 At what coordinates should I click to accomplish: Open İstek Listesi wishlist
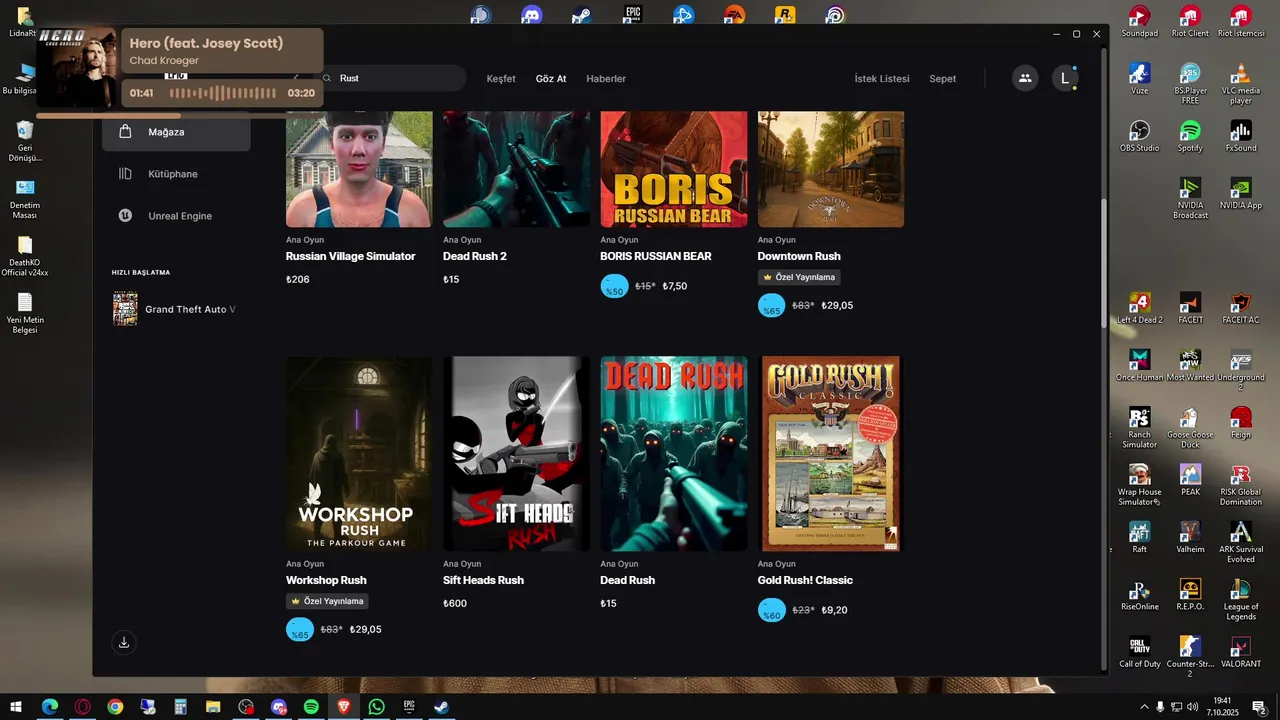(882, 79)
